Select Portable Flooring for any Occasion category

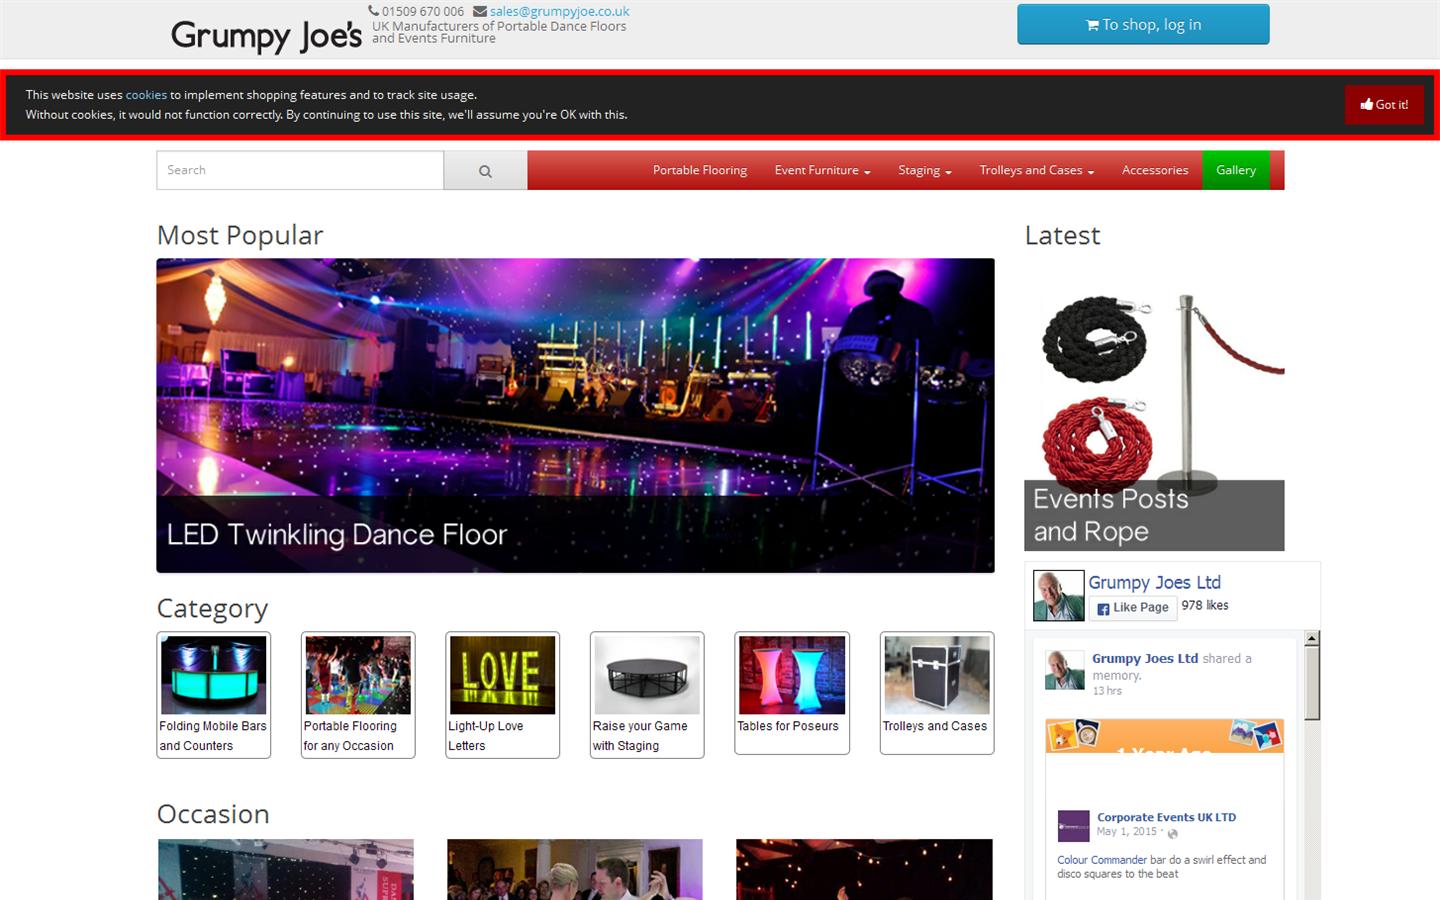358,695
